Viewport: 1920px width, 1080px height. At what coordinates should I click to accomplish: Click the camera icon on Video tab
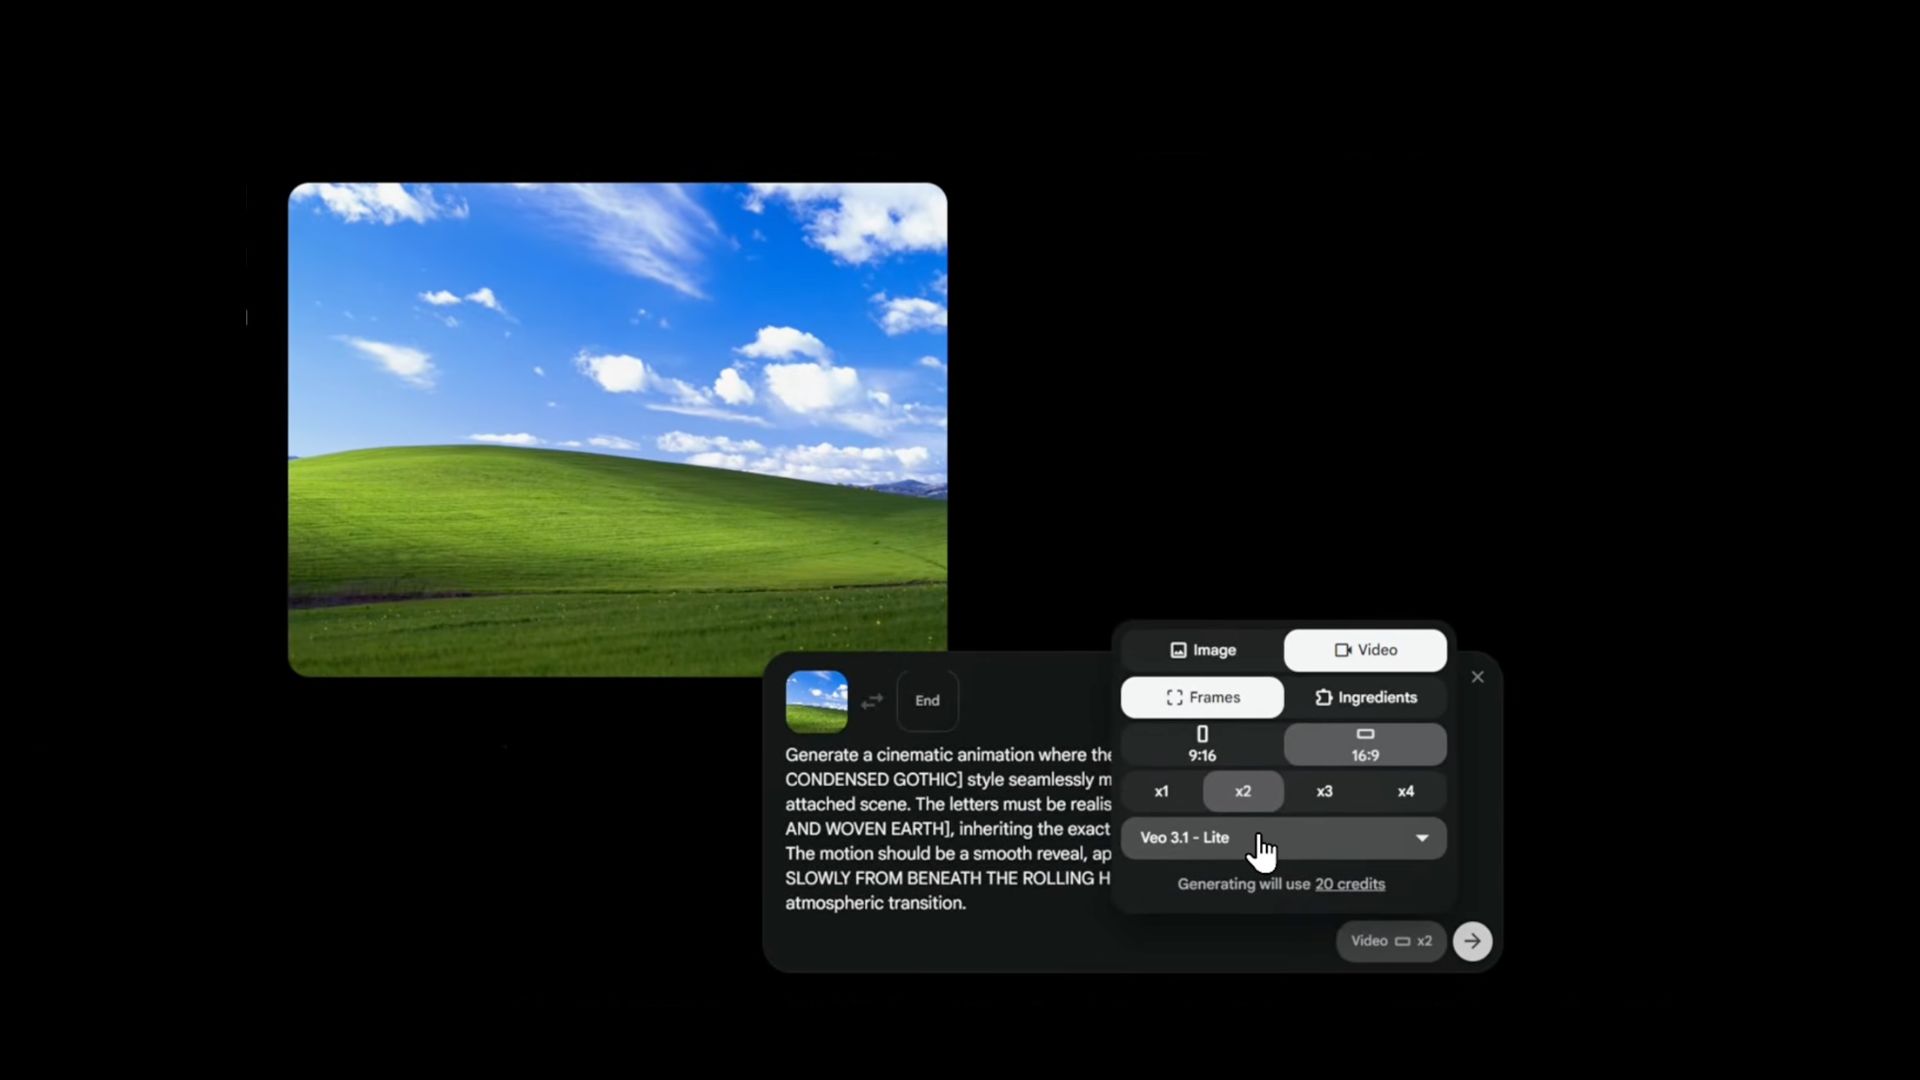tap(1342, 650)
